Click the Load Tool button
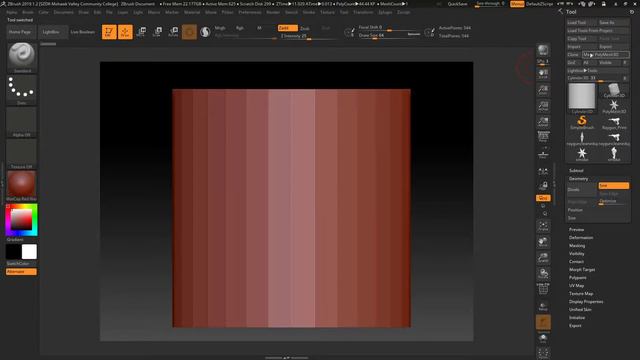Viewport: 640px width, 360px height. tap(582, 22)
